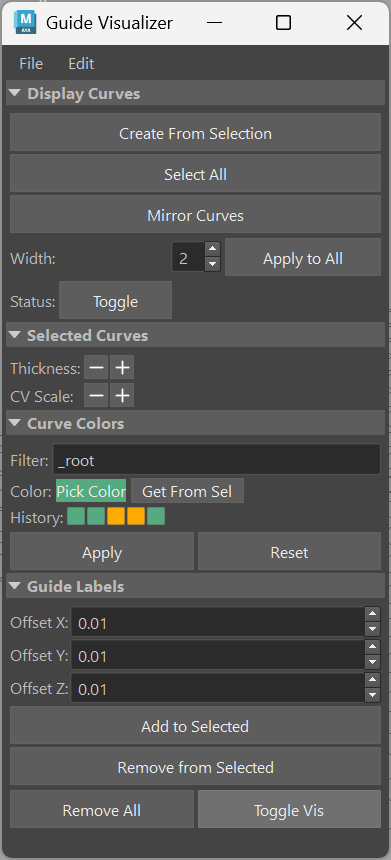
Task: Click Add to Selected button
Action: pyautogui.click(x=195, y=726)
